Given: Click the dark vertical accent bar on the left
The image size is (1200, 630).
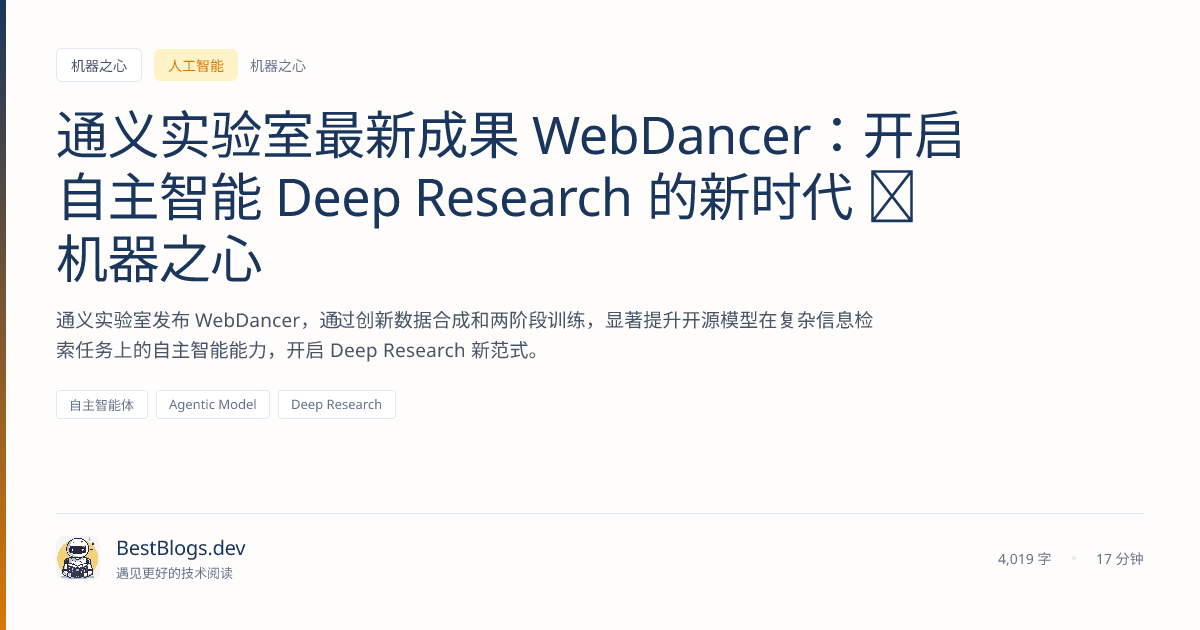Looking at the screenshot, I should pos(4,315).
